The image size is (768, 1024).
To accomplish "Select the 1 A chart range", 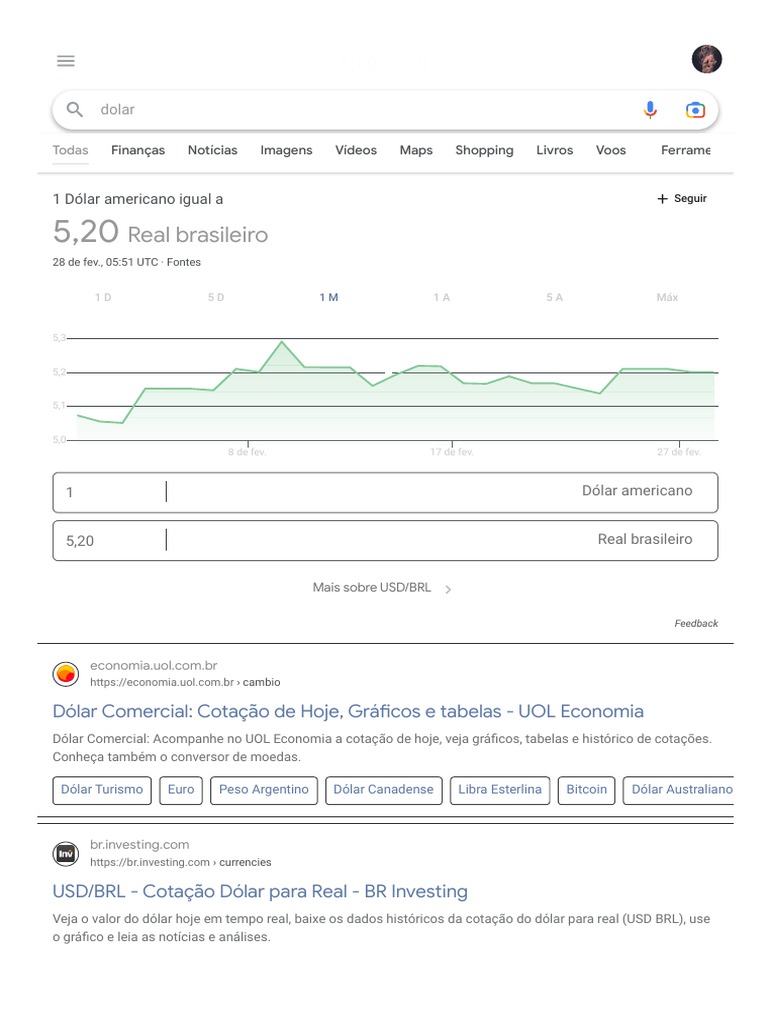I will click(x=441, y=298).
